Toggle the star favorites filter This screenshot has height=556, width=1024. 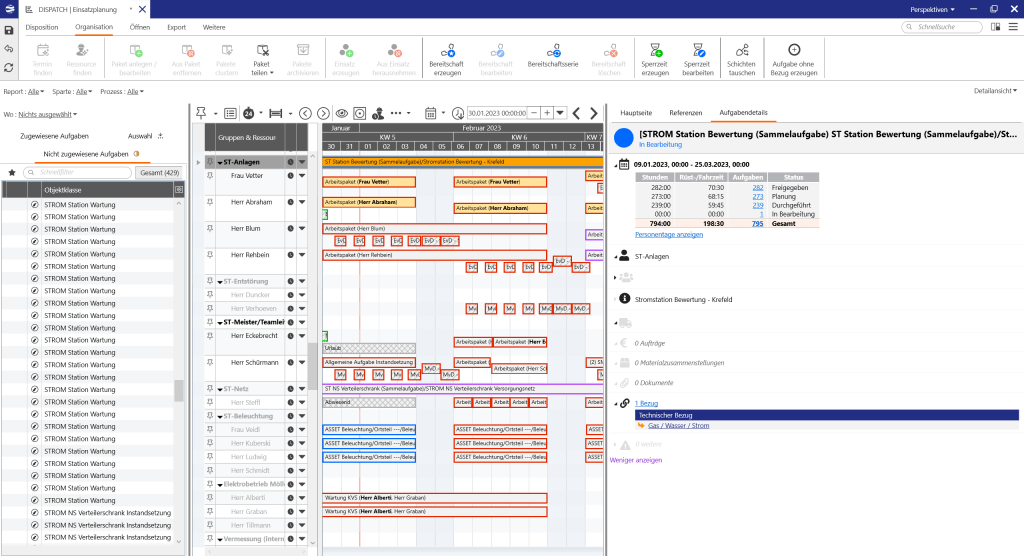point(12,172)
